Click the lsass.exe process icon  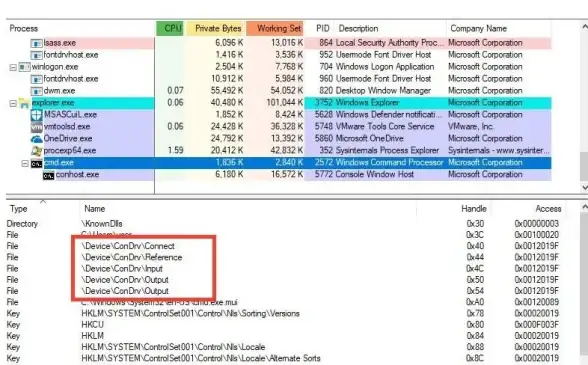pos(36,44)
